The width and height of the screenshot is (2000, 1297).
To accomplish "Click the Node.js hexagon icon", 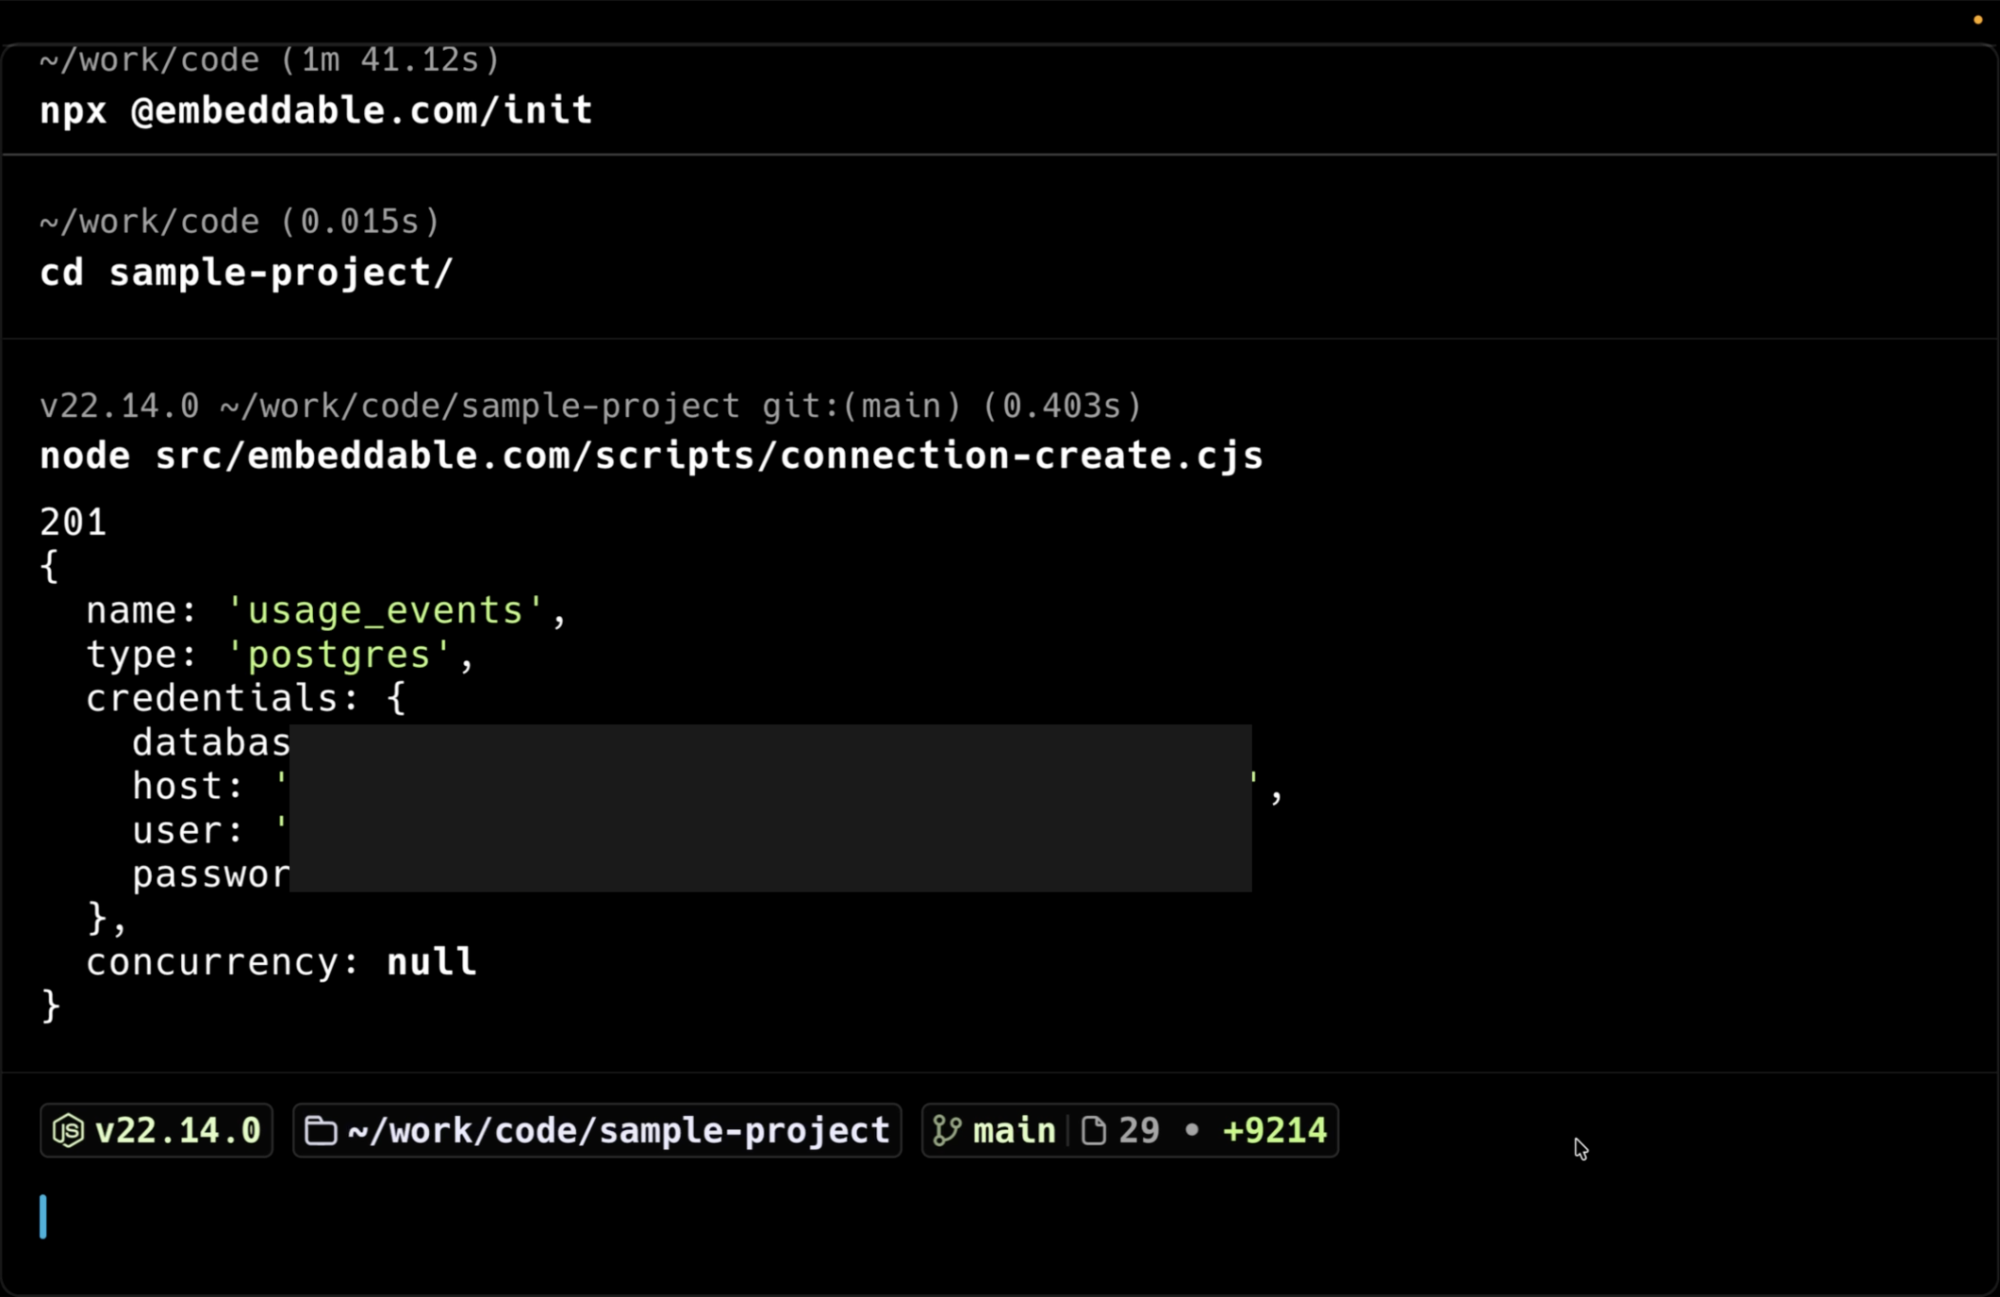I will click(68, 1131).
